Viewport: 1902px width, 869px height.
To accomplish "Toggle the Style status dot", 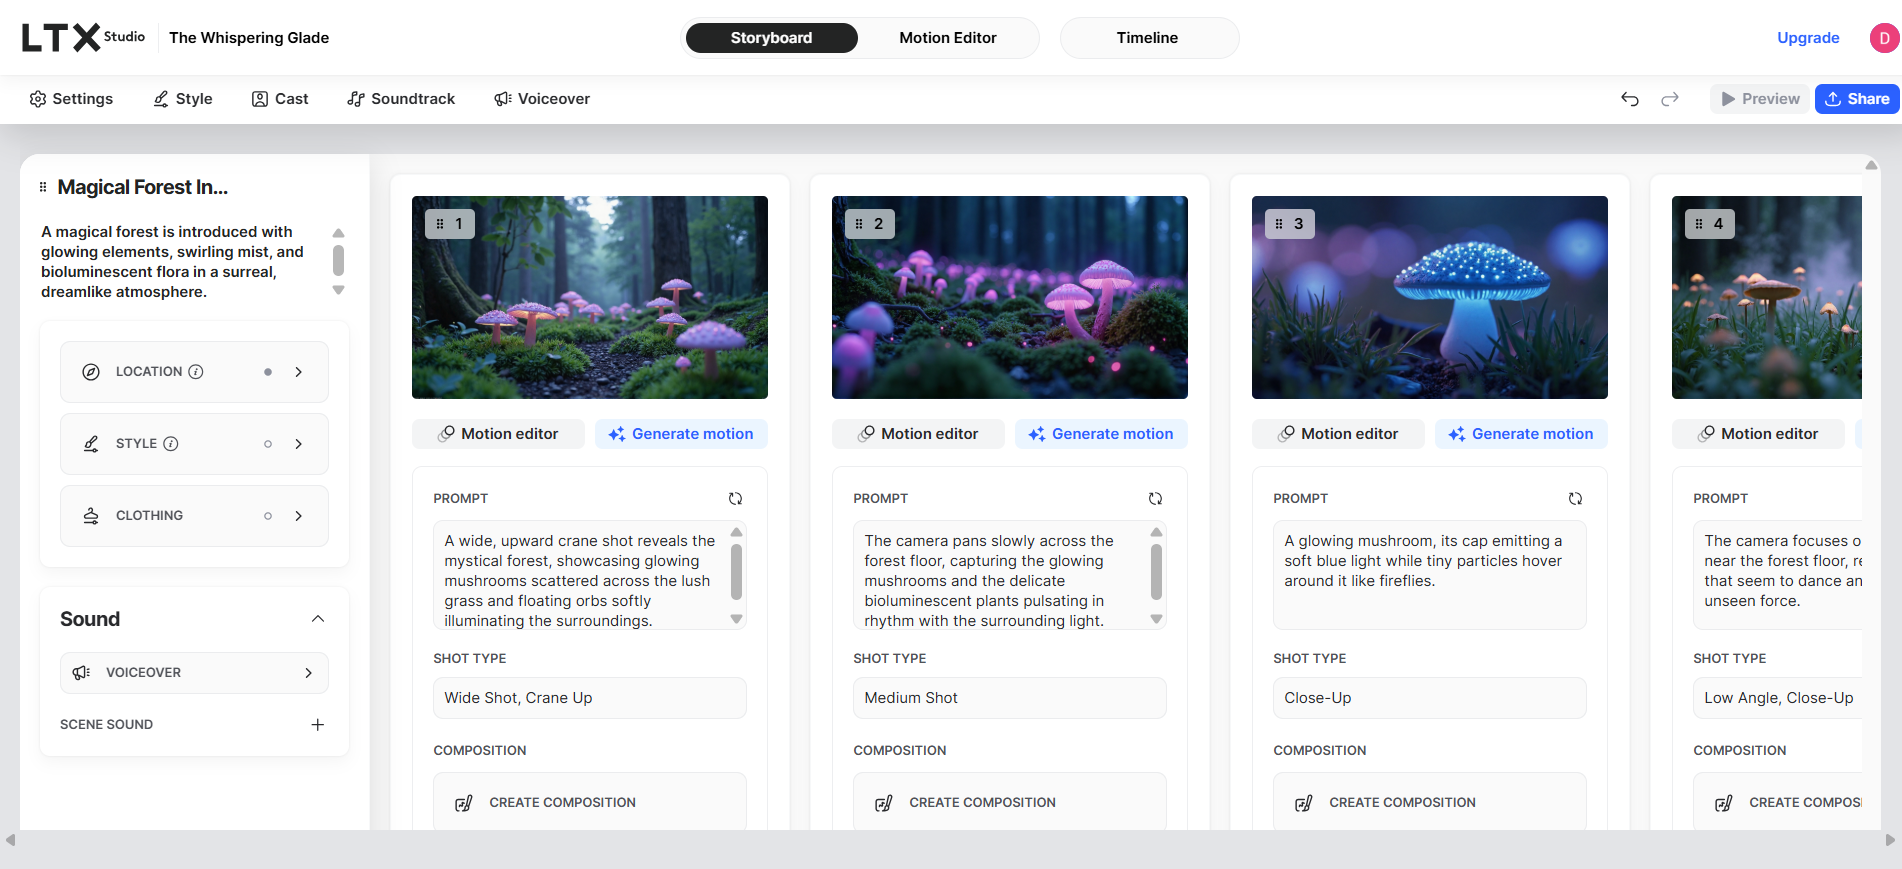I will pyautogui.click(x=268, y=444).
